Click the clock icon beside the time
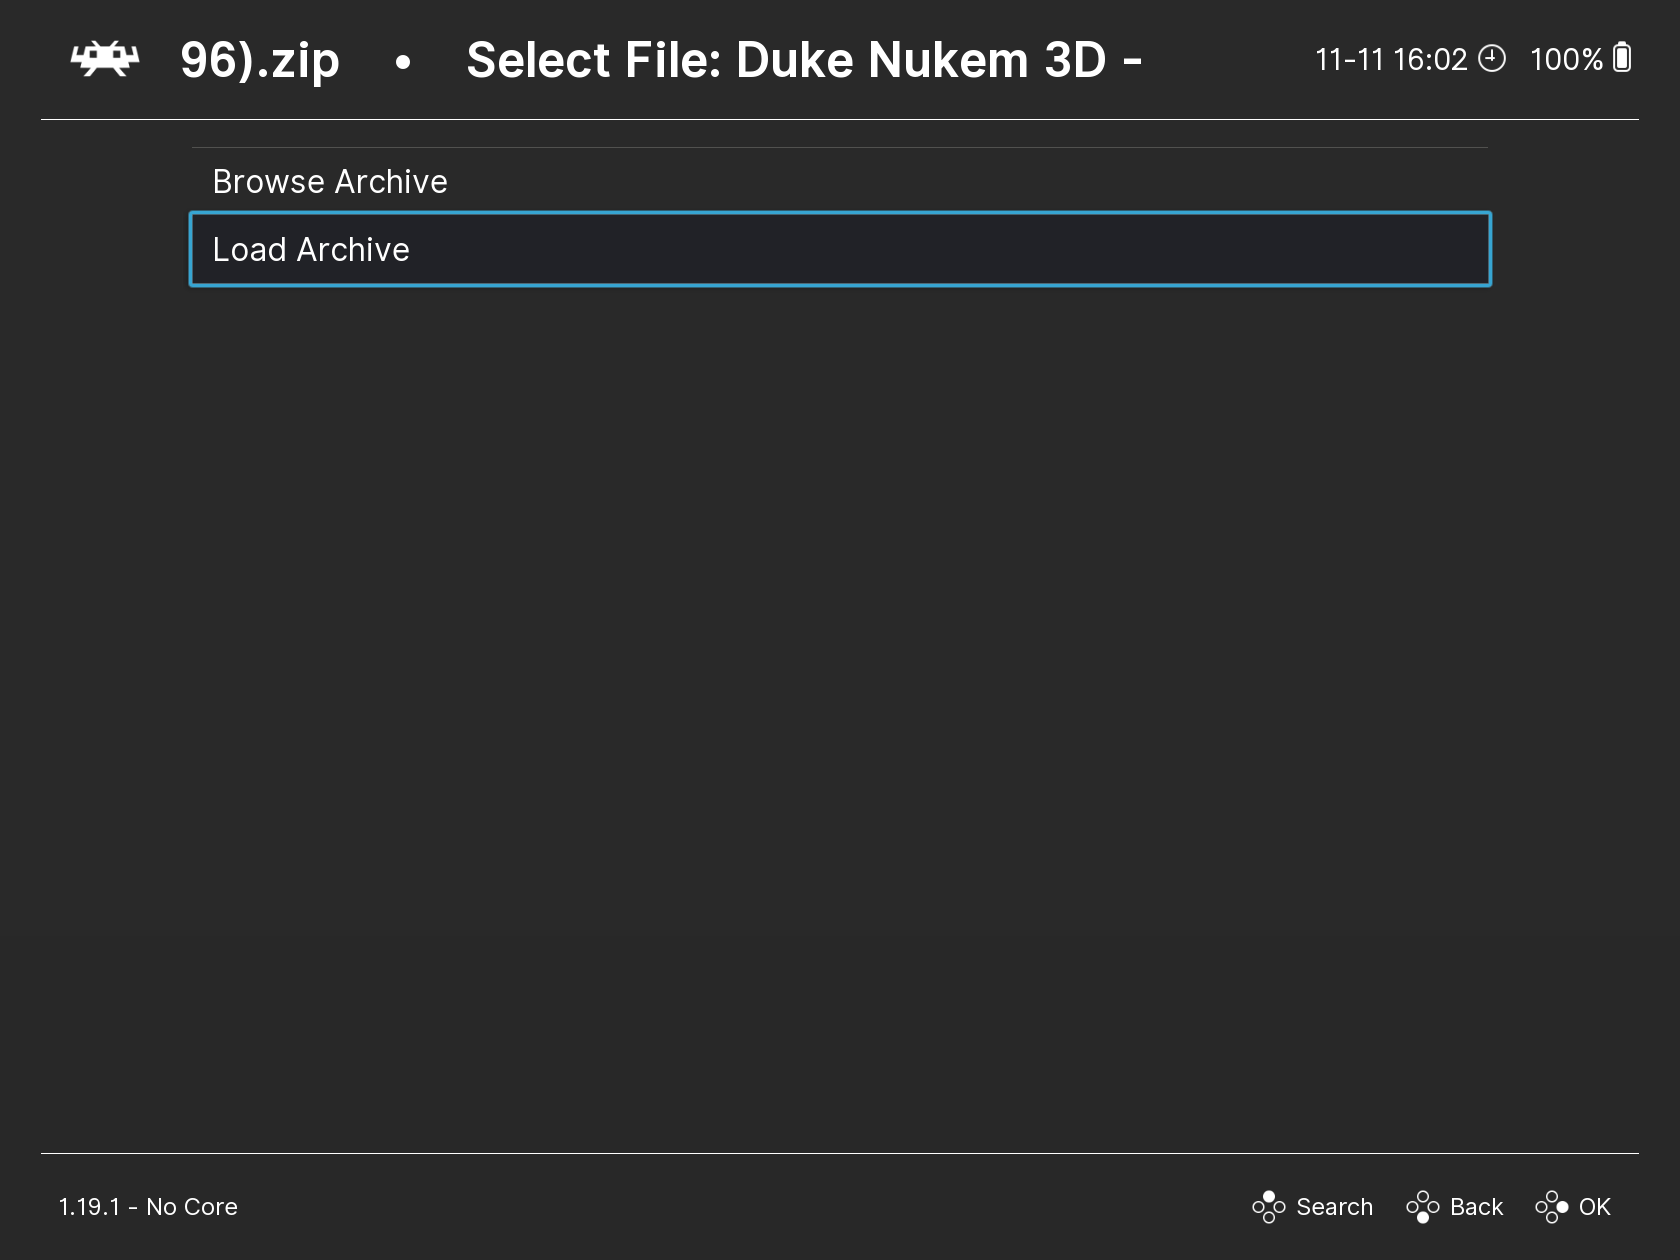This screenshot has height=1260, width=1680. pyautogui.click(x=1491, y=59)
